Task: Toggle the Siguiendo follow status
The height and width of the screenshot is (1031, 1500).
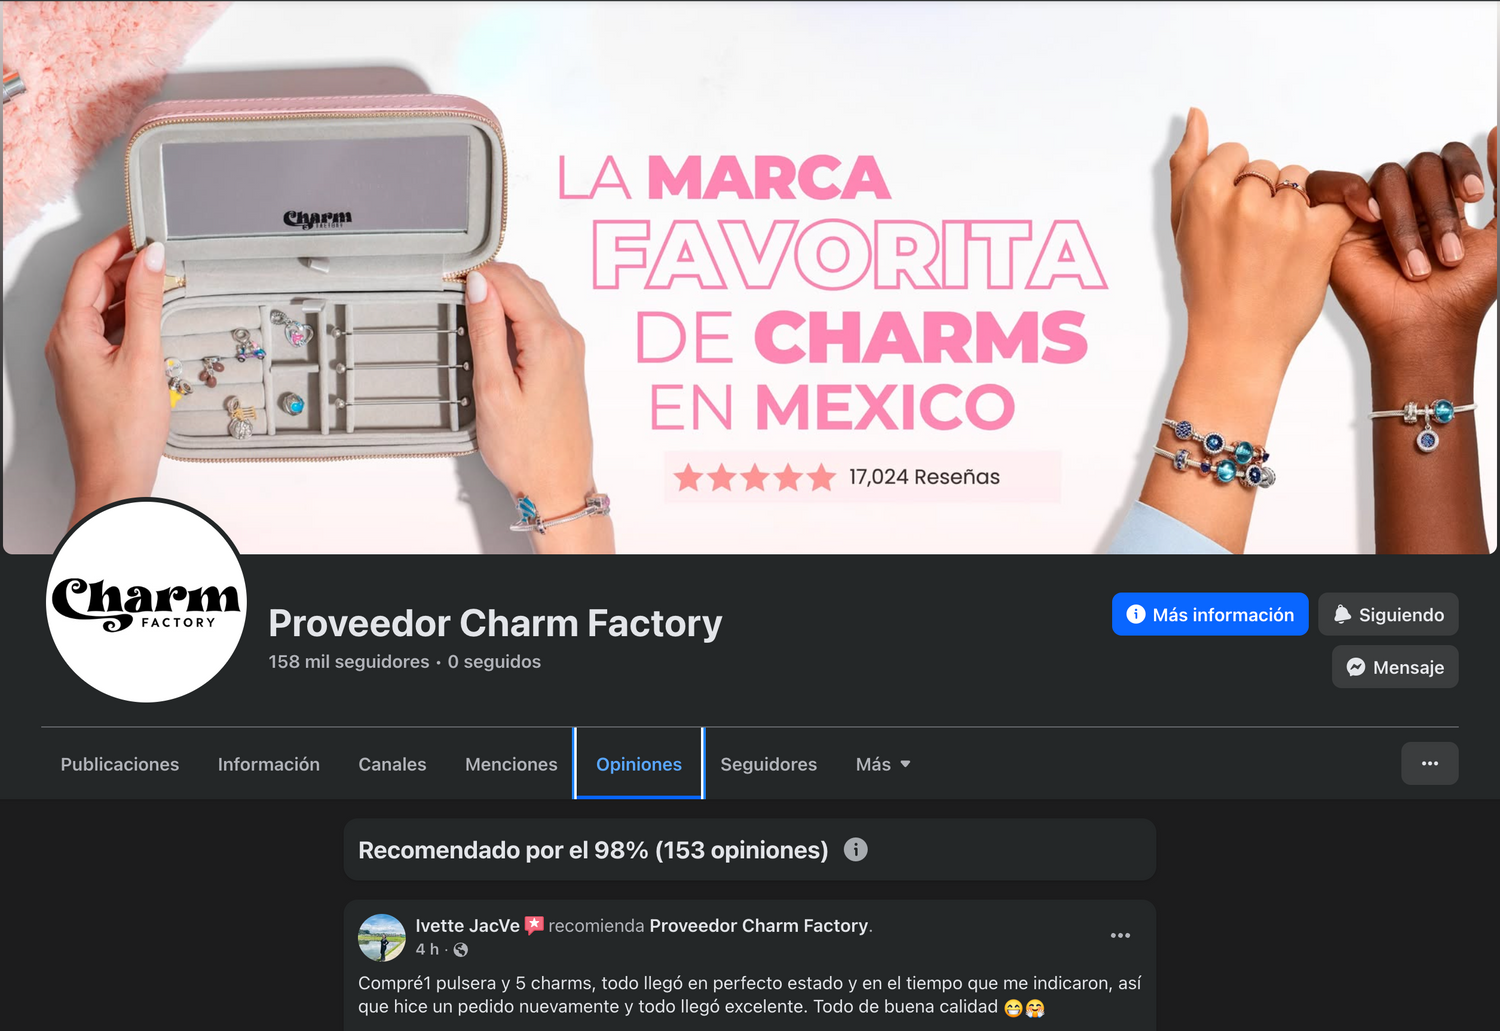Action: click(1388, 614)
